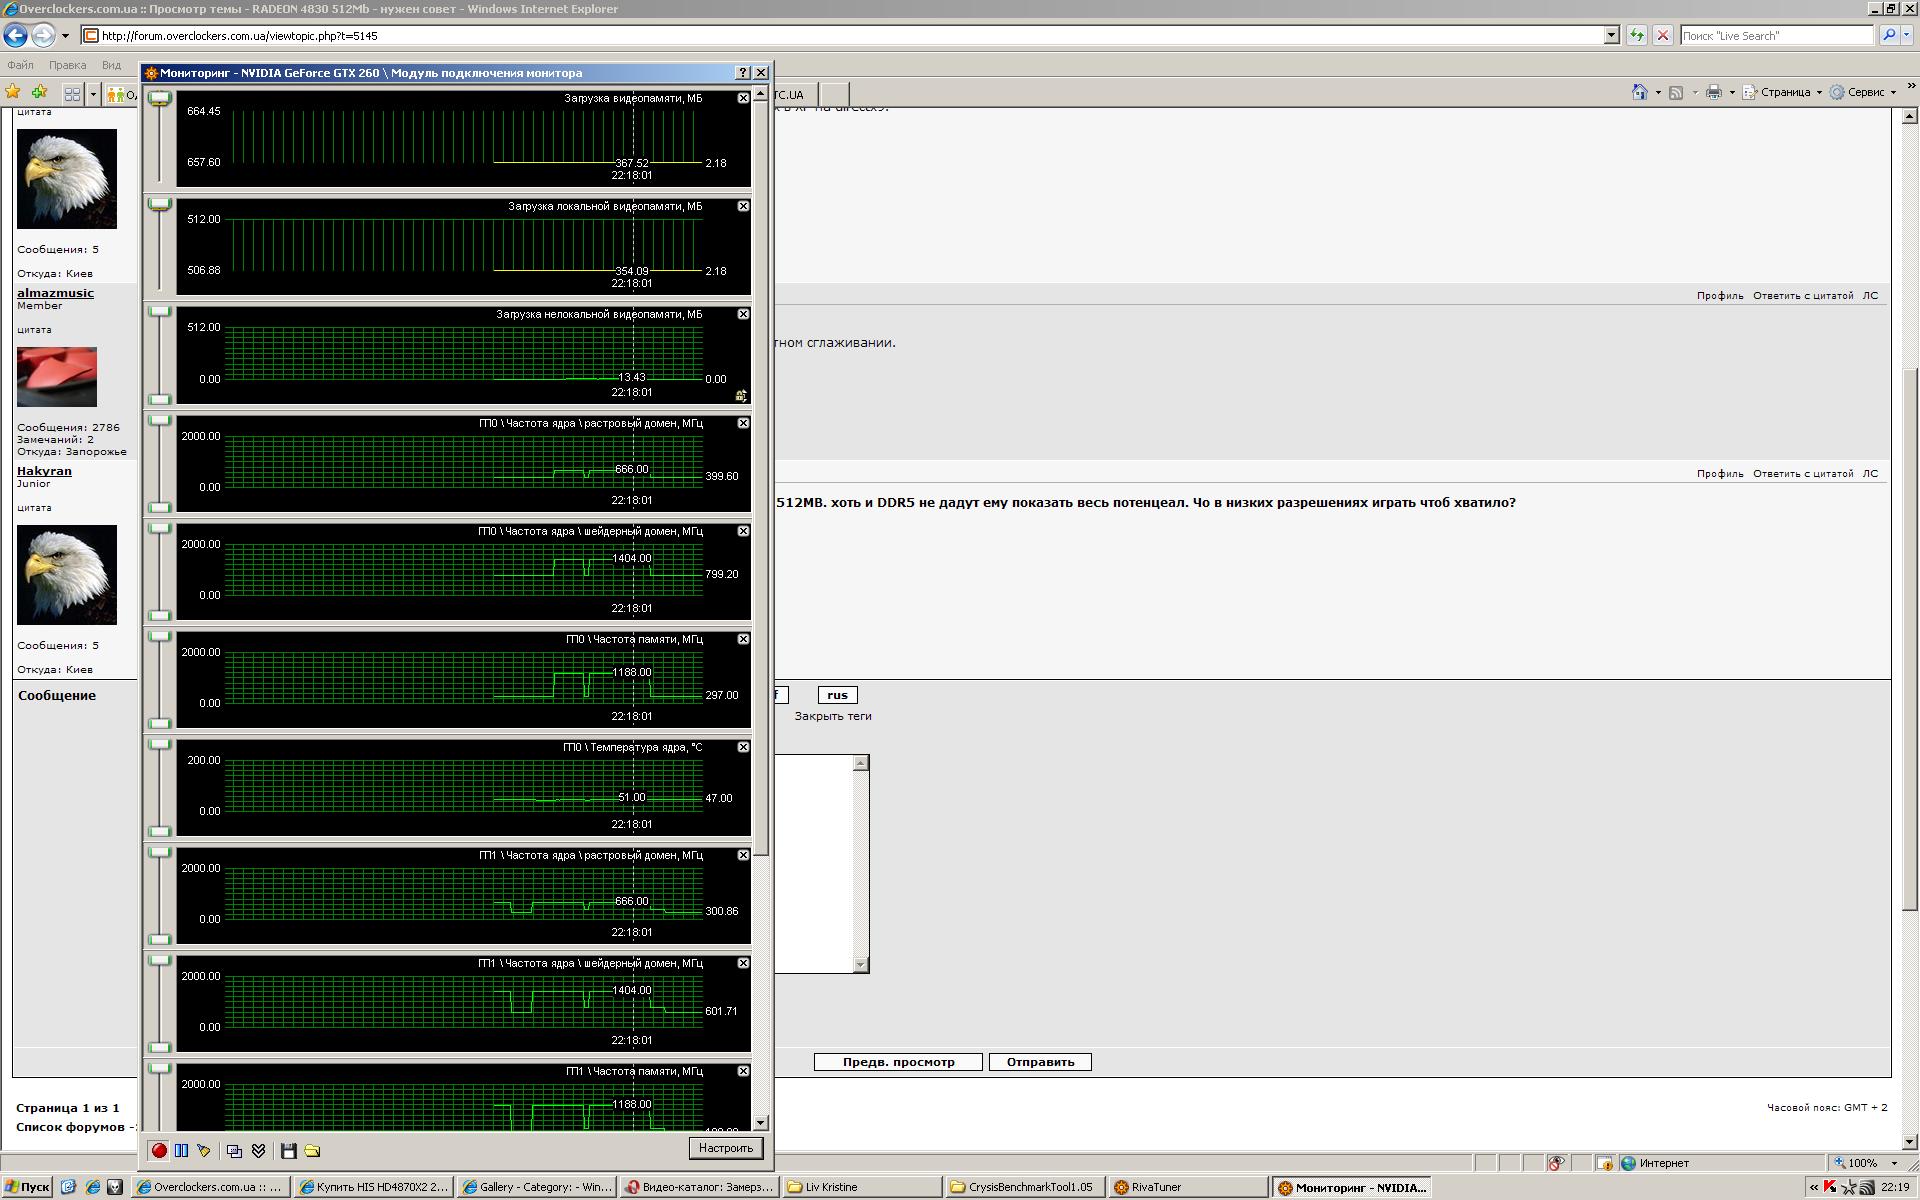1920x1200 pixels.
Task: Click the Favorites star icon
Action: tap(13, 92)
